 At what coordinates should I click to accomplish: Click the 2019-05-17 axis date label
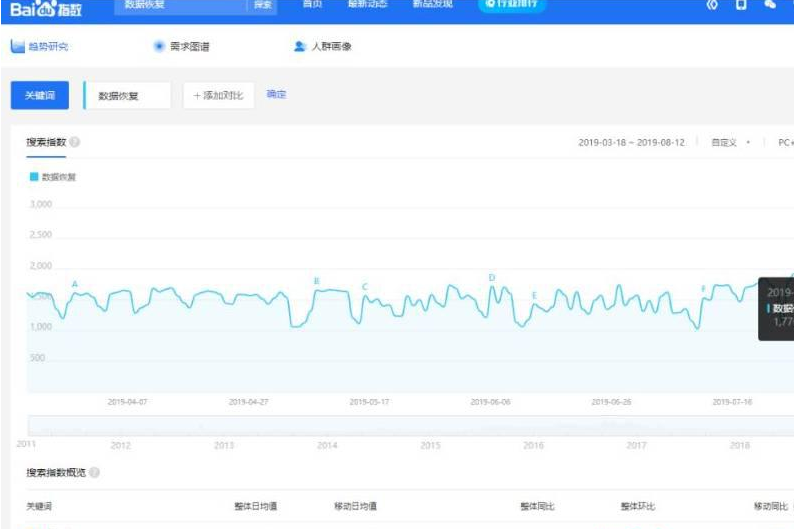click(x=369, y=402)
